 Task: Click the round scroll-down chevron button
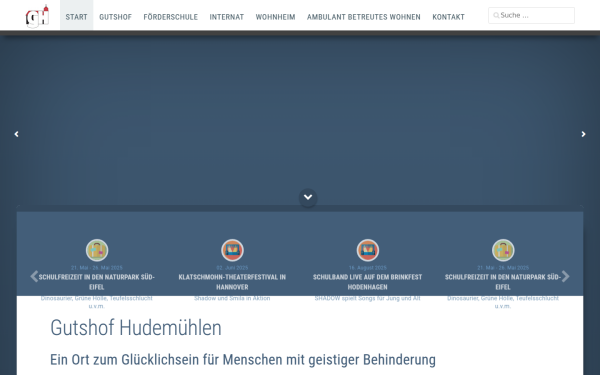point(308,197)
